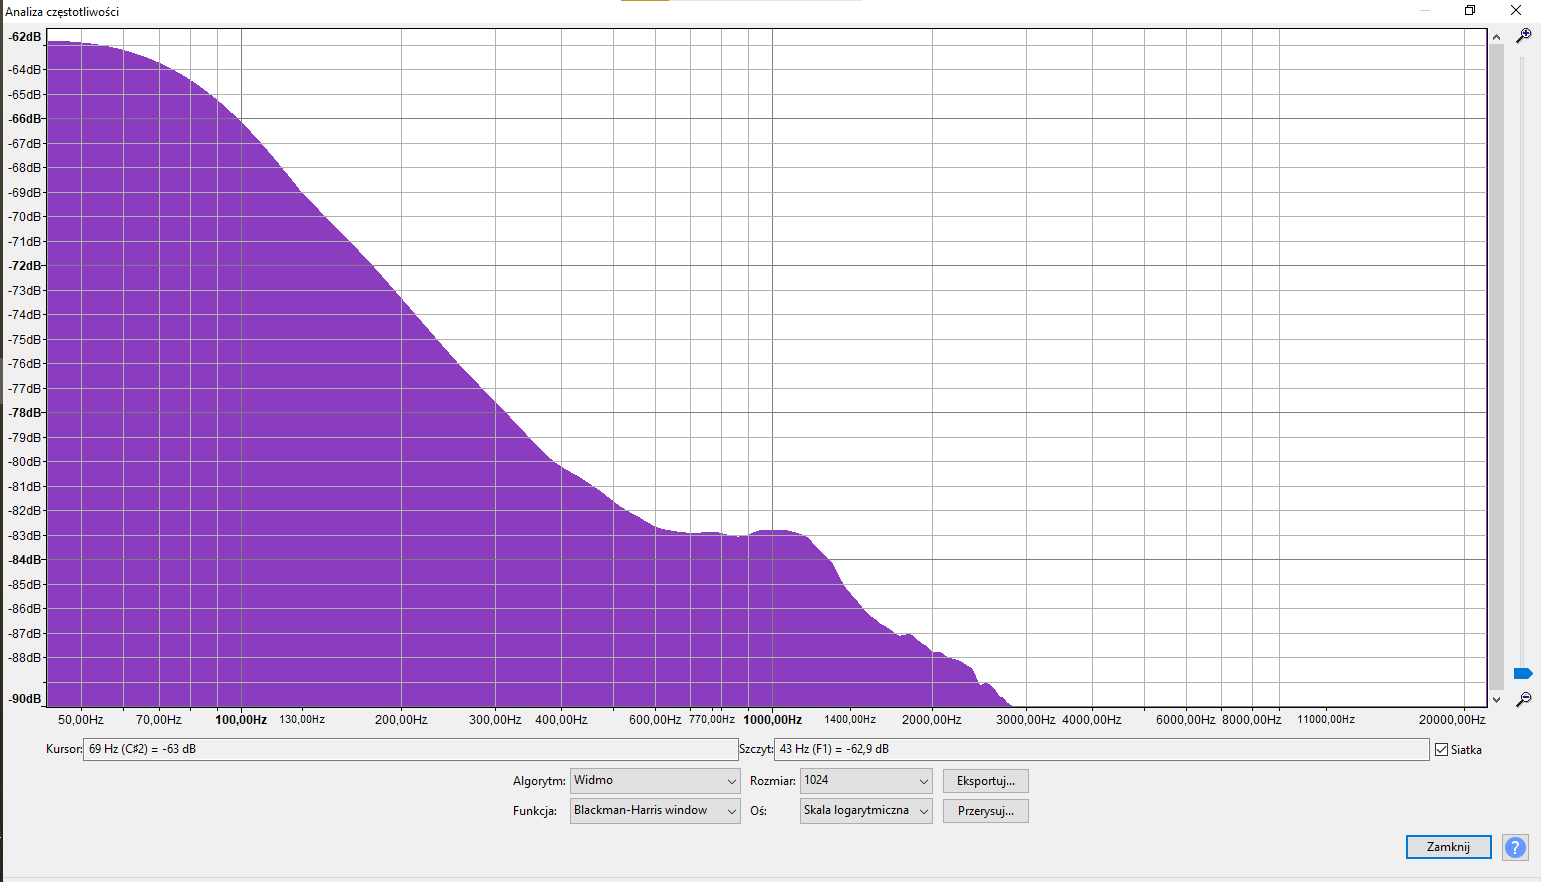Click the Kursor readout field

click(410, 749)
